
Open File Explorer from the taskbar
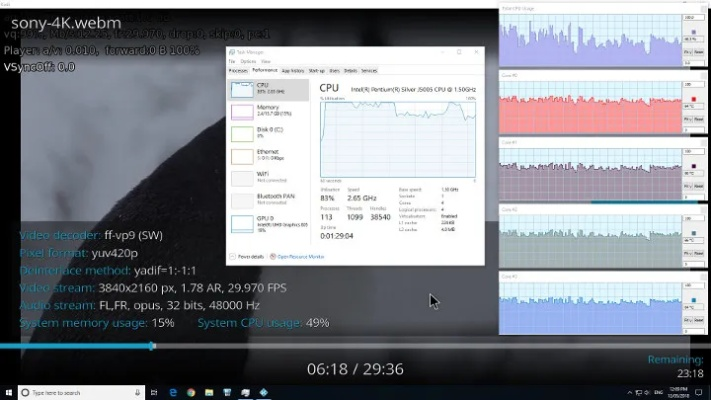tap(208, 393)
